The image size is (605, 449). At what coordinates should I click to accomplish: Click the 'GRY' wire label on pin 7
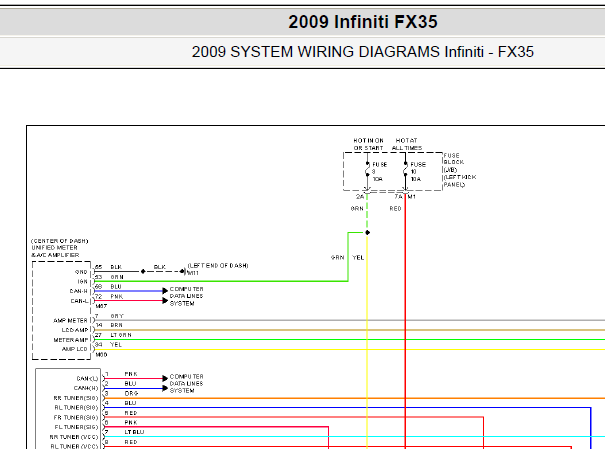click(117, 316)
